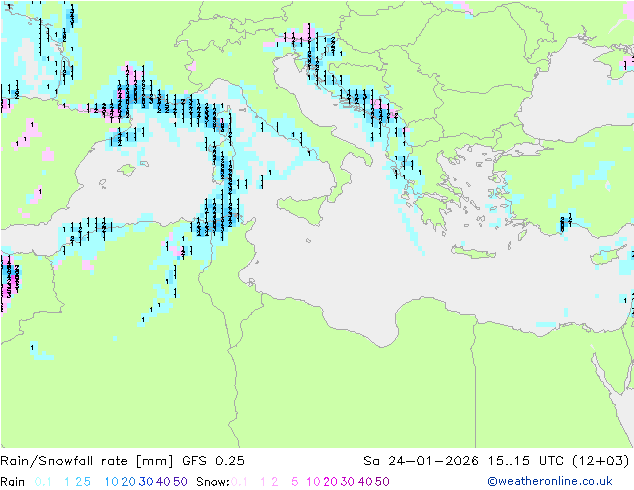Select the Snow 20 legend value
The image size is (634, 490).
click(x=330, y=482)
